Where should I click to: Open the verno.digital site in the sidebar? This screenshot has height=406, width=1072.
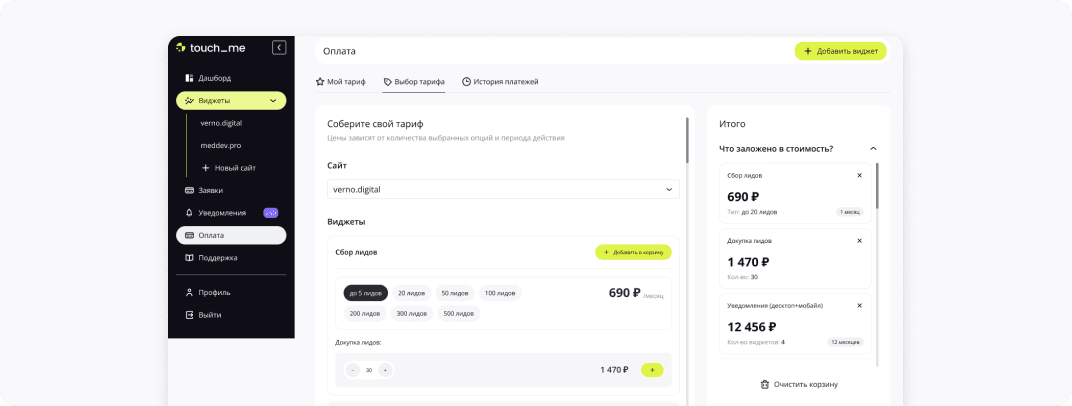[222, 123]
